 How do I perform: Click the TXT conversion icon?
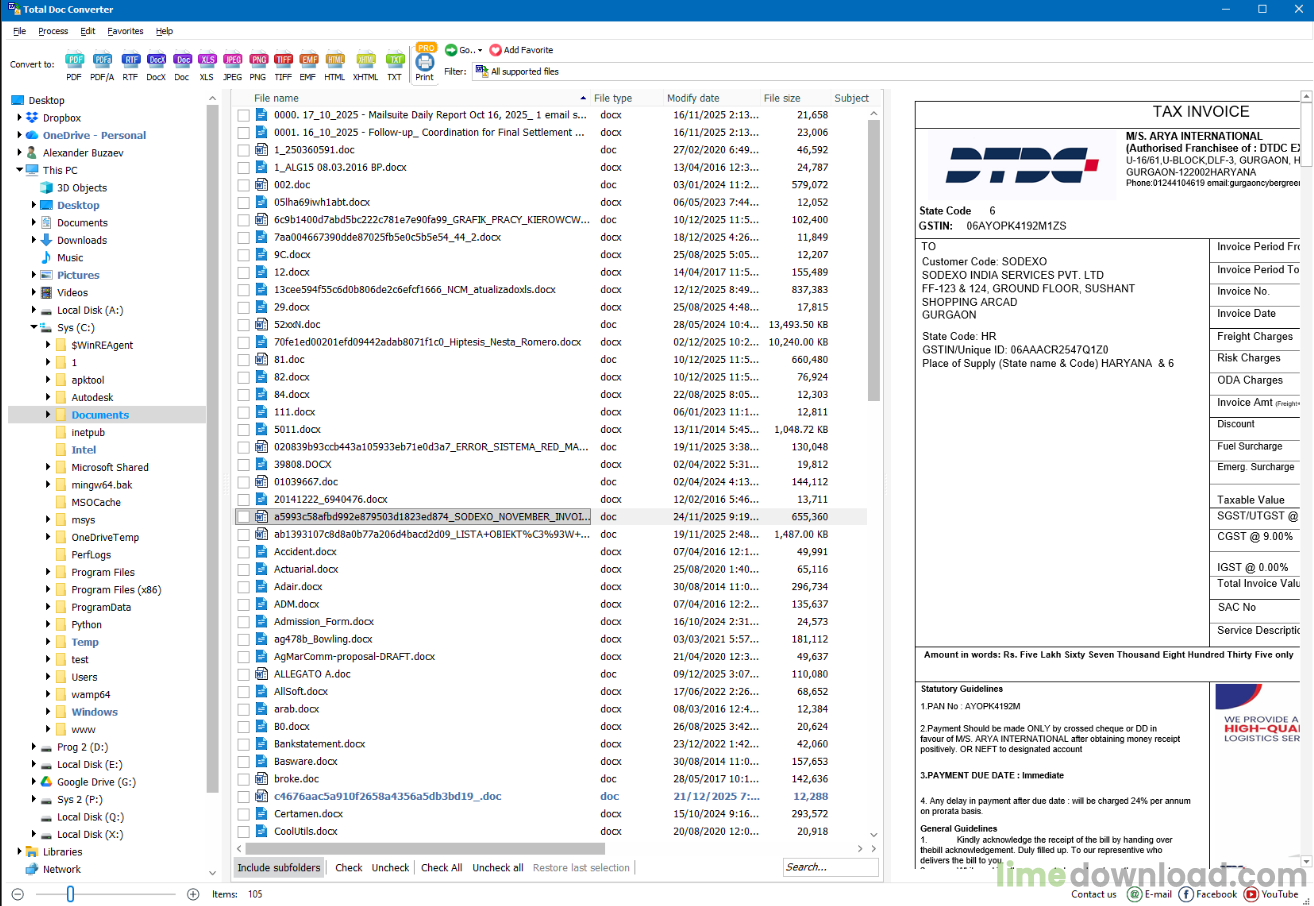point(395,65)
